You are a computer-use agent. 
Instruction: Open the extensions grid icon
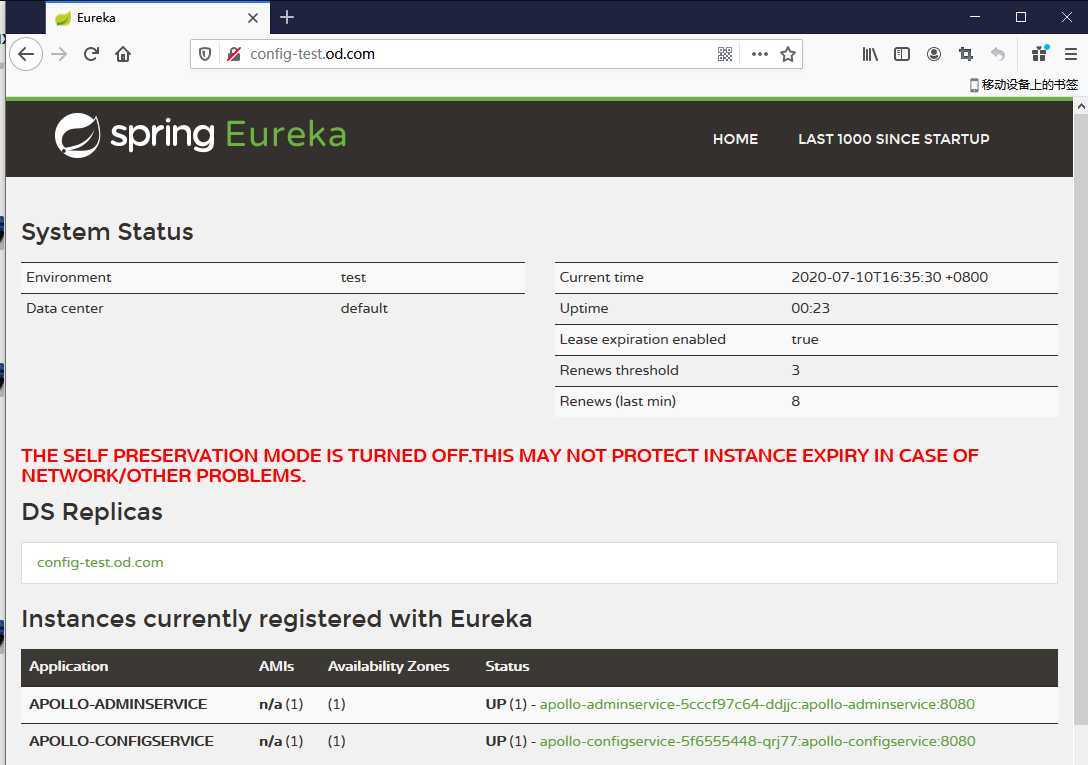pyautogui.click(x=1039, y=53)
